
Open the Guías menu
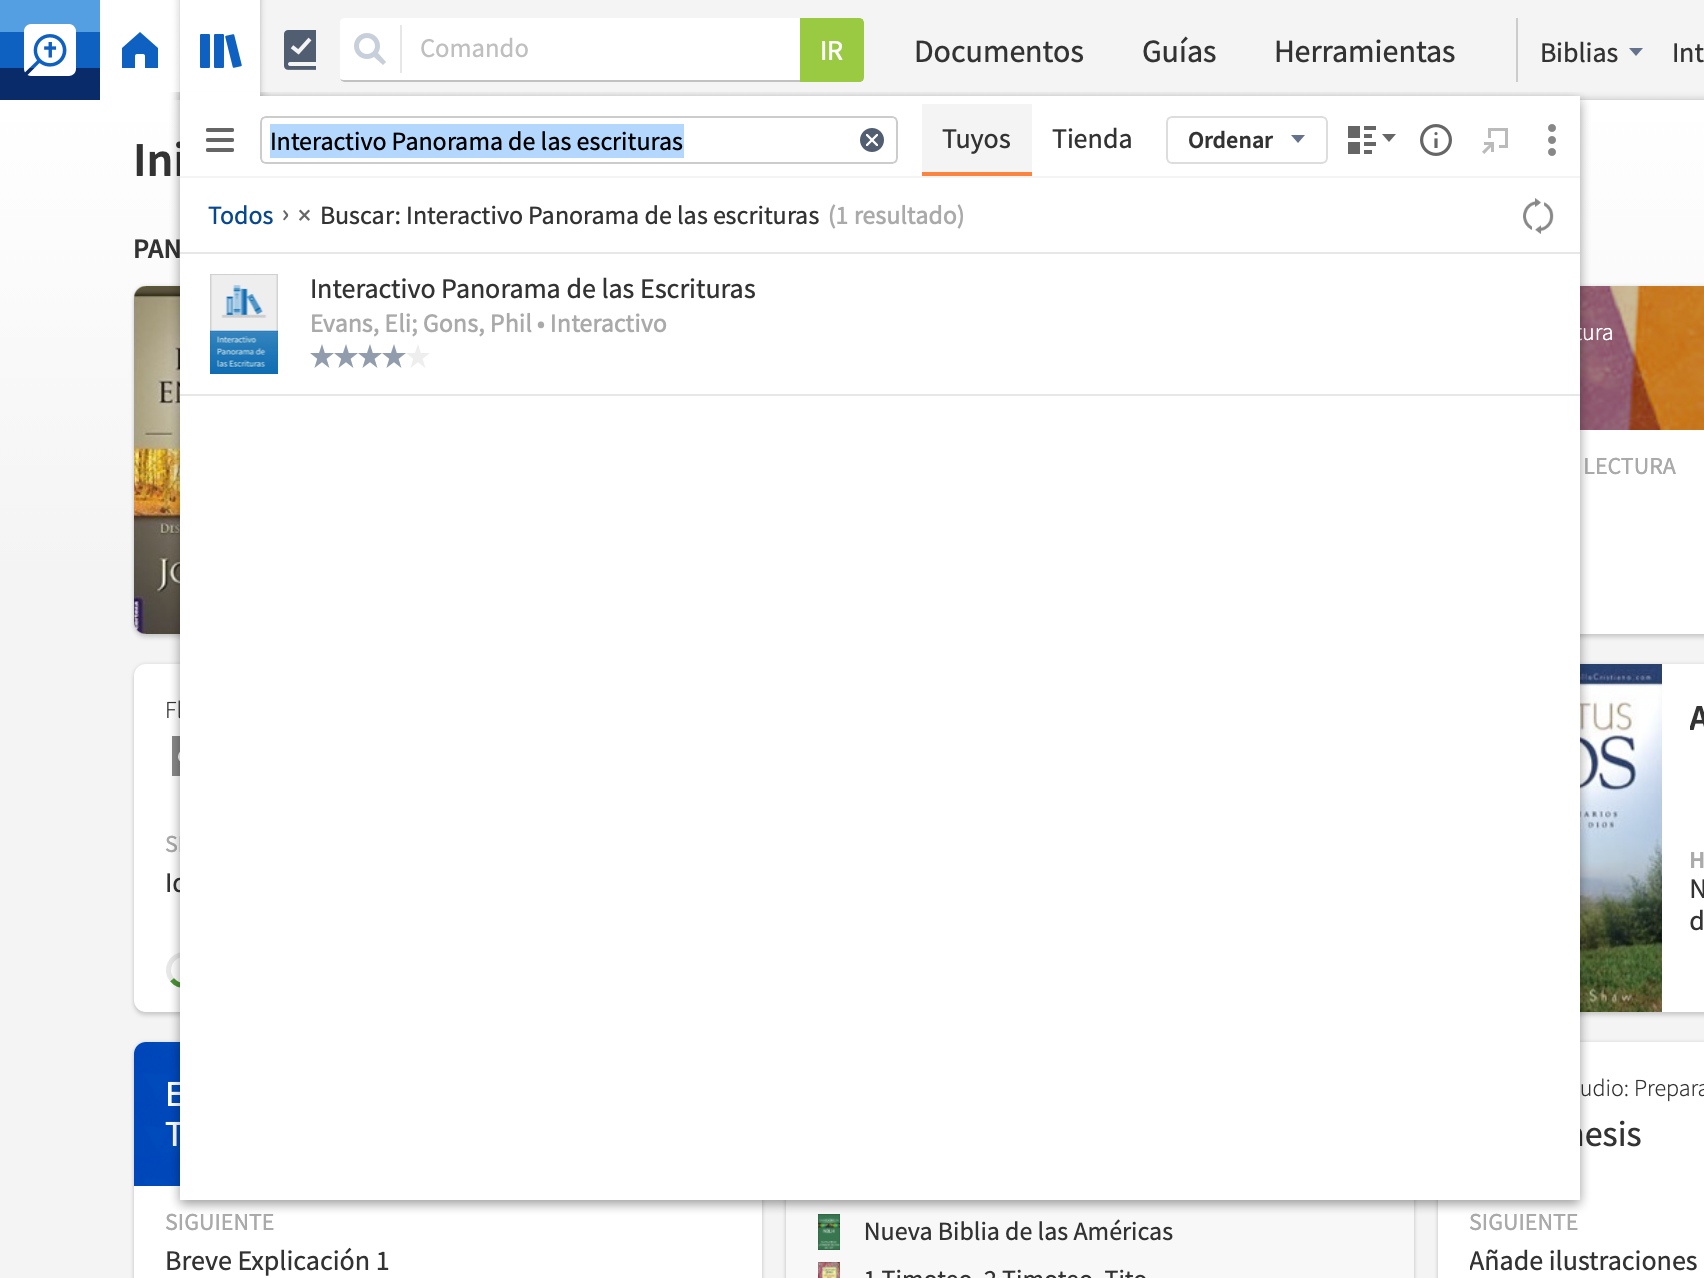(1179, 51)
